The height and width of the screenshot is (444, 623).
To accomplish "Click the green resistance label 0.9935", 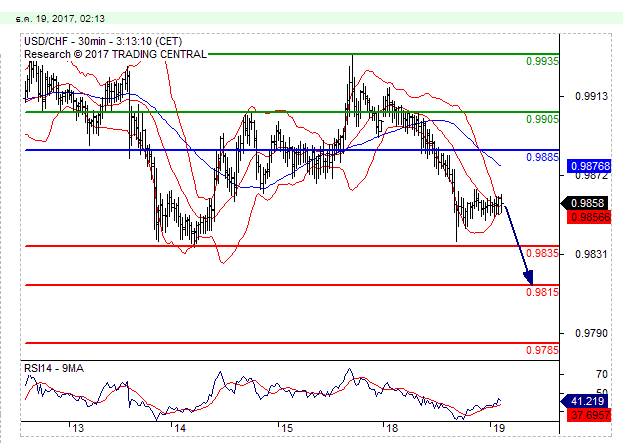I will tap(542, 61).
